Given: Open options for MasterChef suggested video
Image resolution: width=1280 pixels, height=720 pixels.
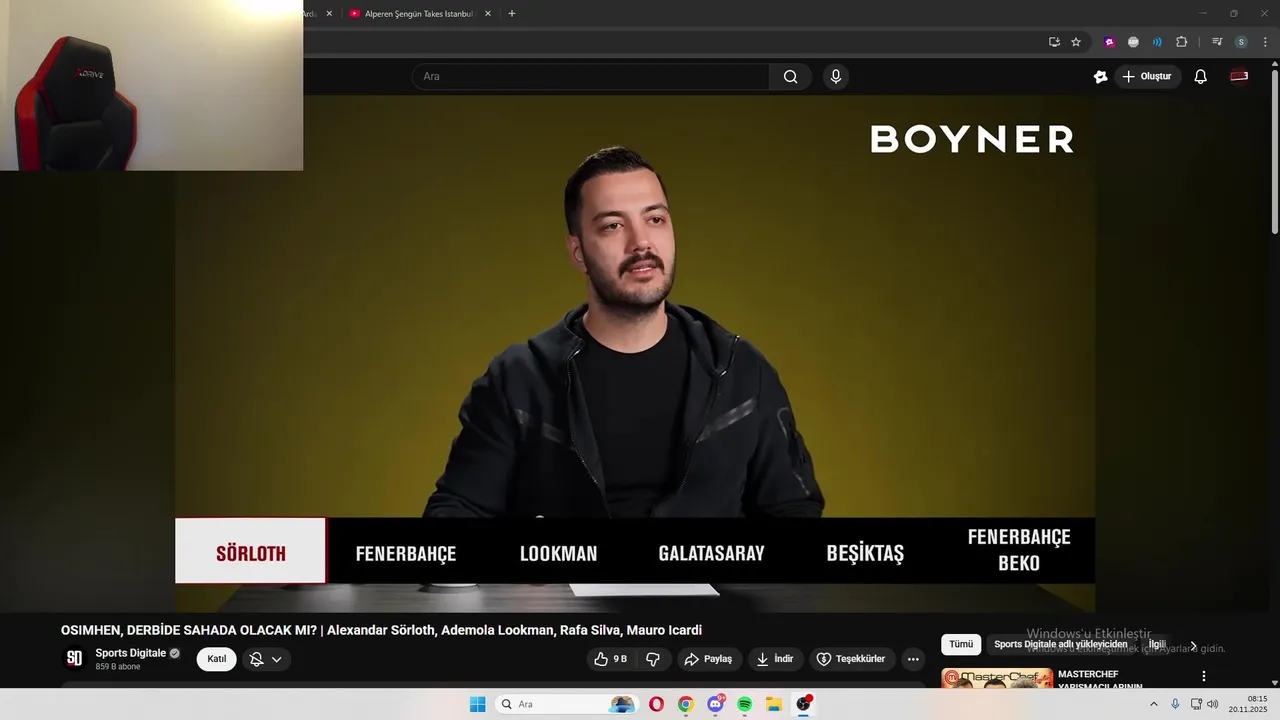Looking at the screenshot, I should pos(1204,676).
